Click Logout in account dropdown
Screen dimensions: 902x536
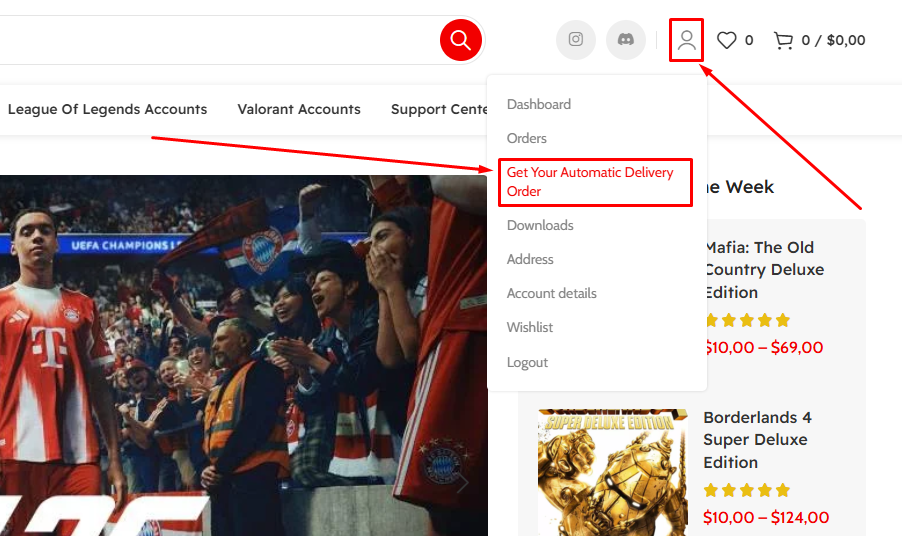tap(527, 362)
